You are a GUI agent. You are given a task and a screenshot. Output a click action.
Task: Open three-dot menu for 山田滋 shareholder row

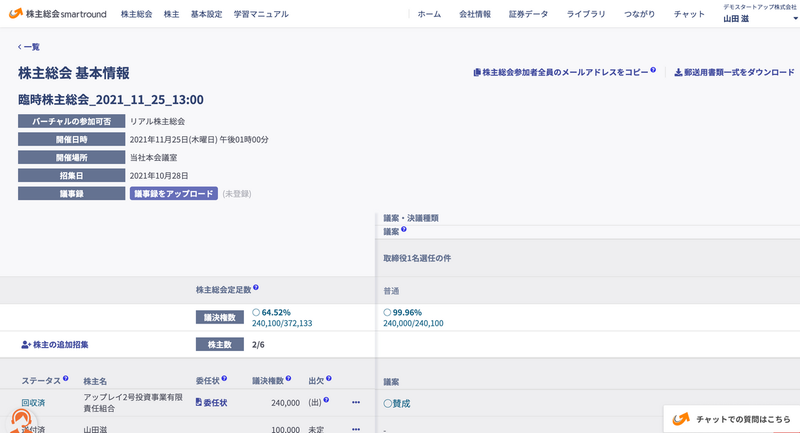tap(355, 428)
